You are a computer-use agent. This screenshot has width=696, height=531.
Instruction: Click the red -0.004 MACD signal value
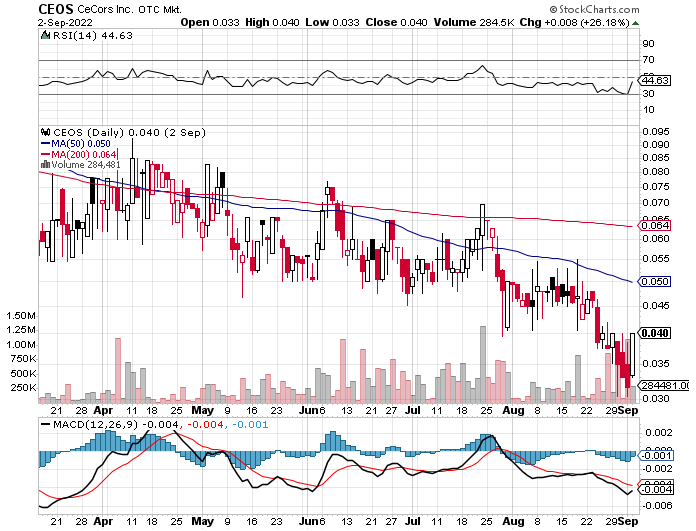point(205,424)
